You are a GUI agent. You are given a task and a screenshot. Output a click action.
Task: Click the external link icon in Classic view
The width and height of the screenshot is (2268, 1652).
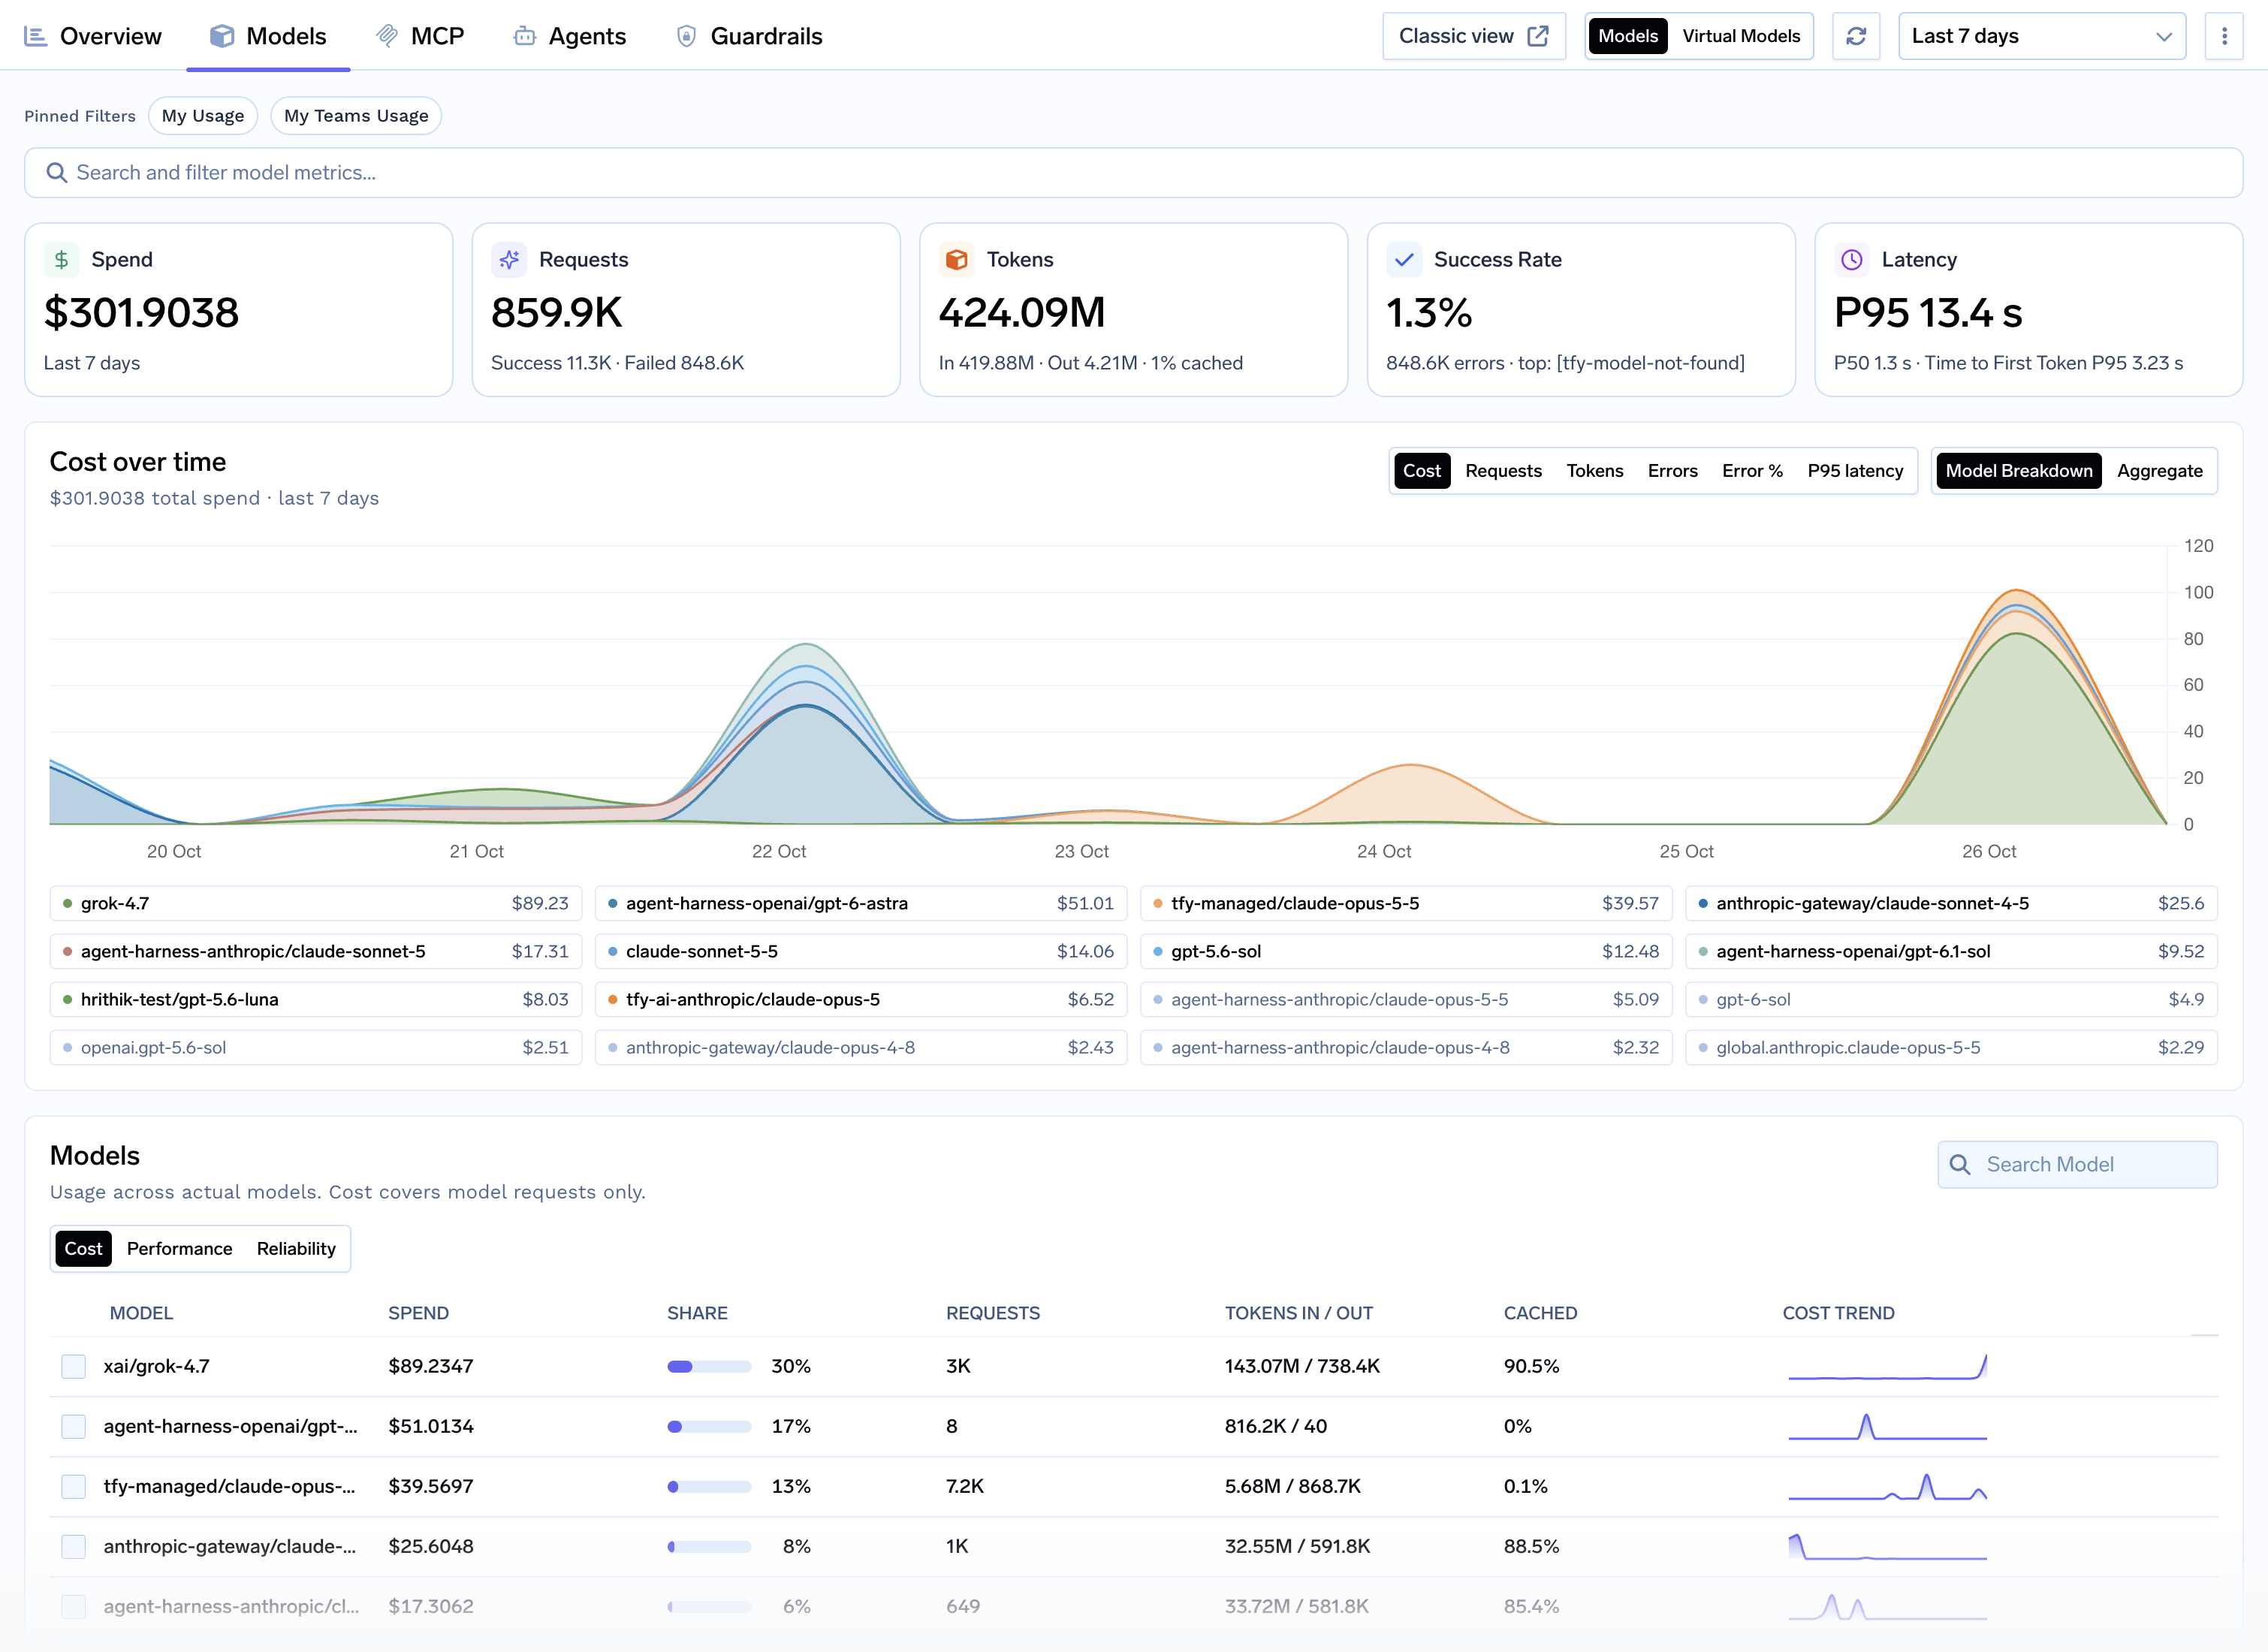[1538, 36]
